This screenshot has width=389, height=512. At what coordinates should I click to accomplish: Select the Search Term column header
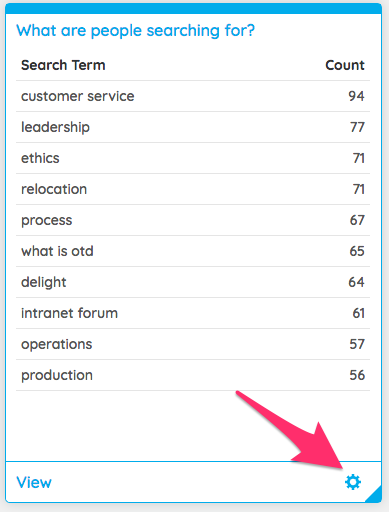click(x=63, y=65)
